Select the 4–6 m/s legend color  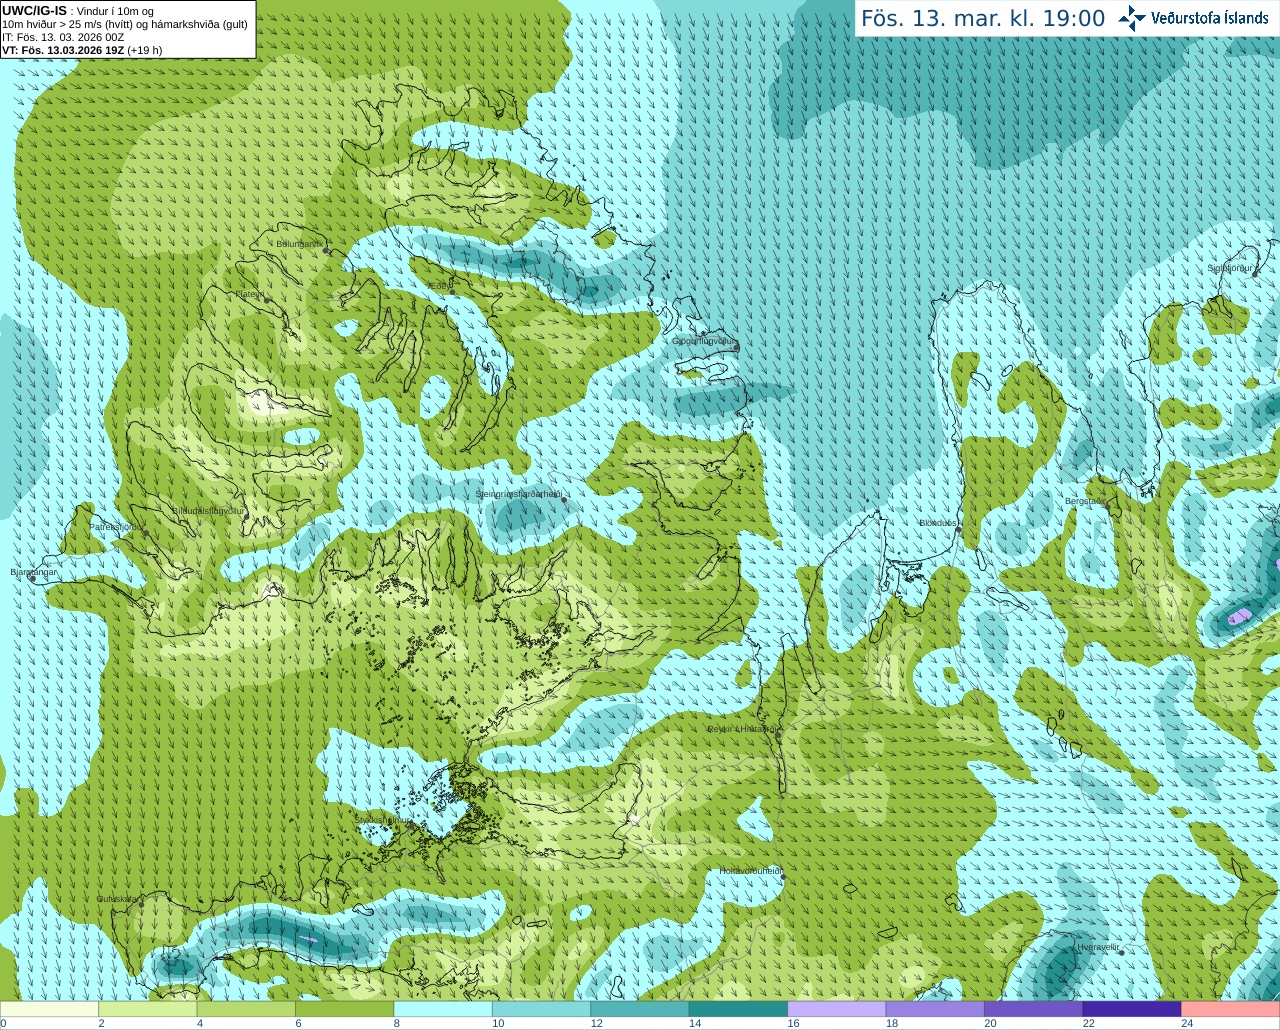click(x=246, y=1009)
